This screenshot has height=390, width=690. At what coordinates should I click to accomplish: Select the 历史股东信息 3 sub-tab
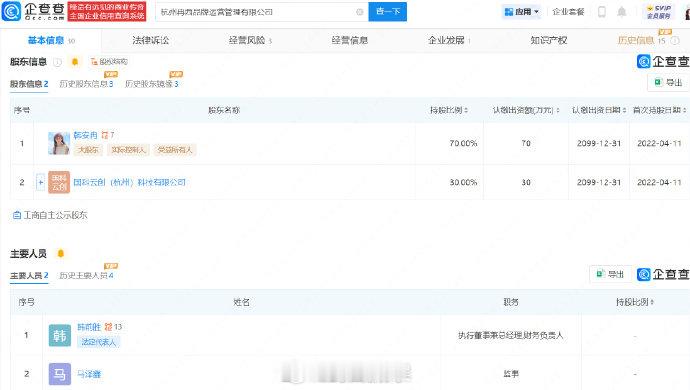(86, 84)
